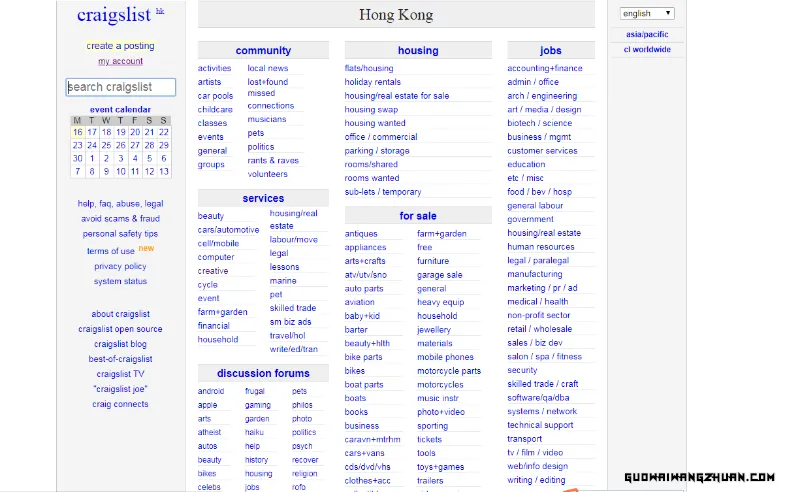Viewport: 785px width, 492px height.
Task: Open the english language dropdown
Action: (x=647, y=14)
